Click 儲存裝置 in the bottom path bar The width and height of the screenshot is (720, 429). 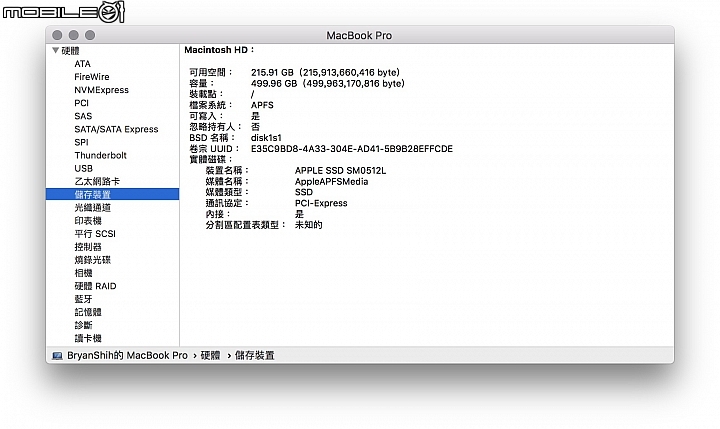[x=254, y=356]
